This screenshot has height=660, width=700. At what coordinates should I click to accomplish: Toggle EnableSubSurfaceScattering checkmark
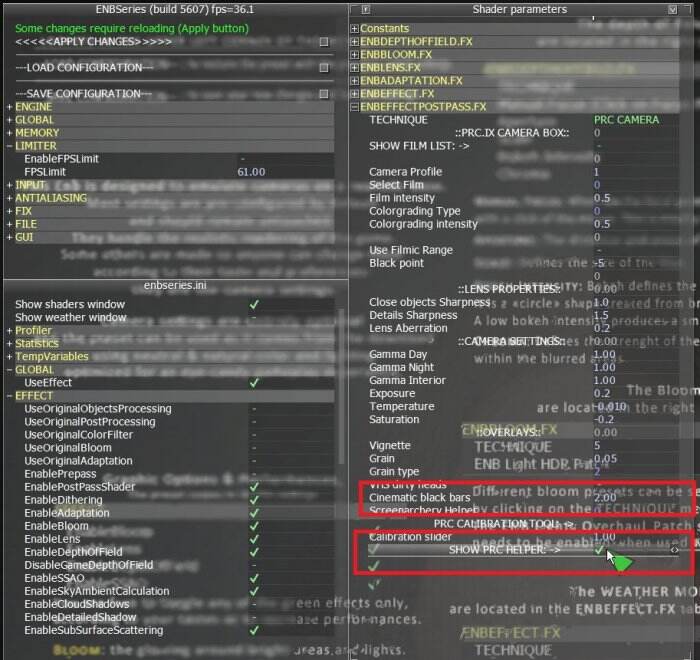(254, 631)
